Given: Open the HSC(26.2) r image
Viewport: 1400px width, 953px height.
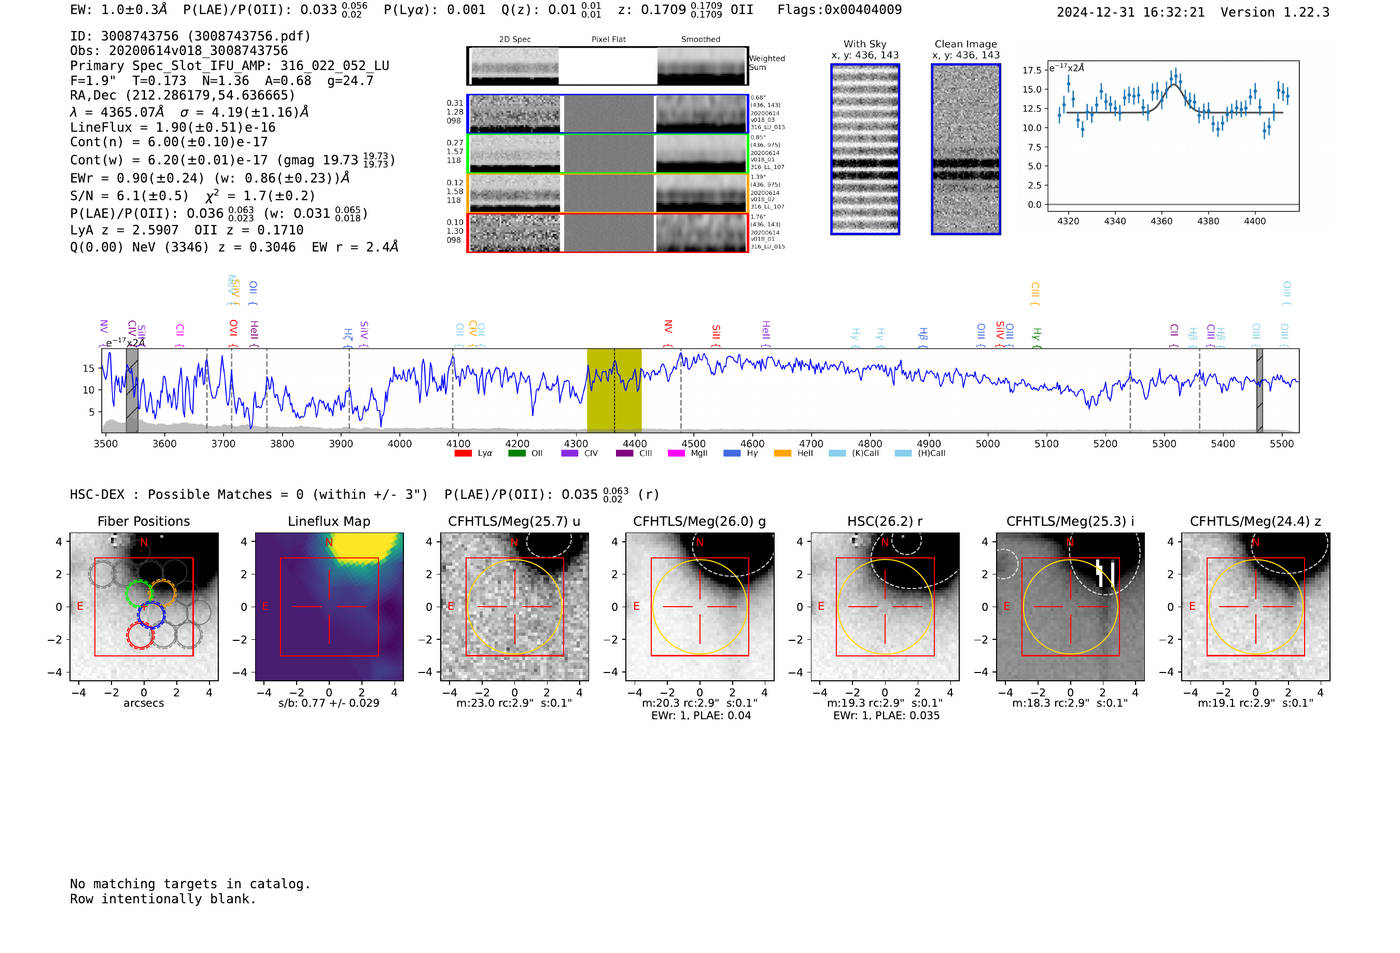Looking at the screenshot, I should [x=885, y=607].
